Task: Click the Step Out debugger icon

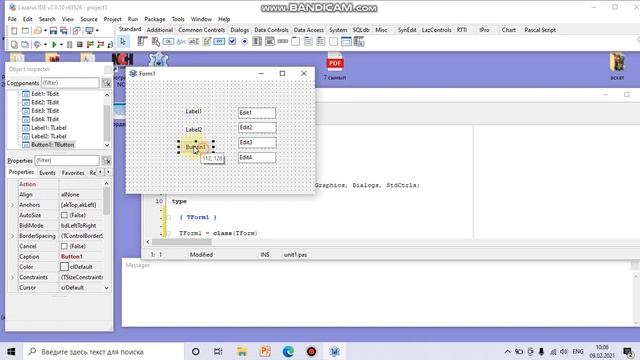Action: [x=110, y=44]
